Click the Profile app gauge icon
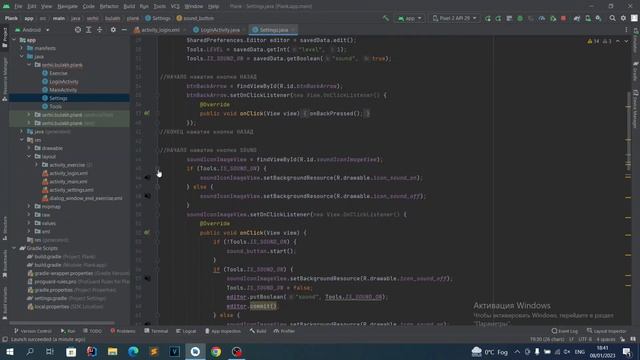 (542, 18)
